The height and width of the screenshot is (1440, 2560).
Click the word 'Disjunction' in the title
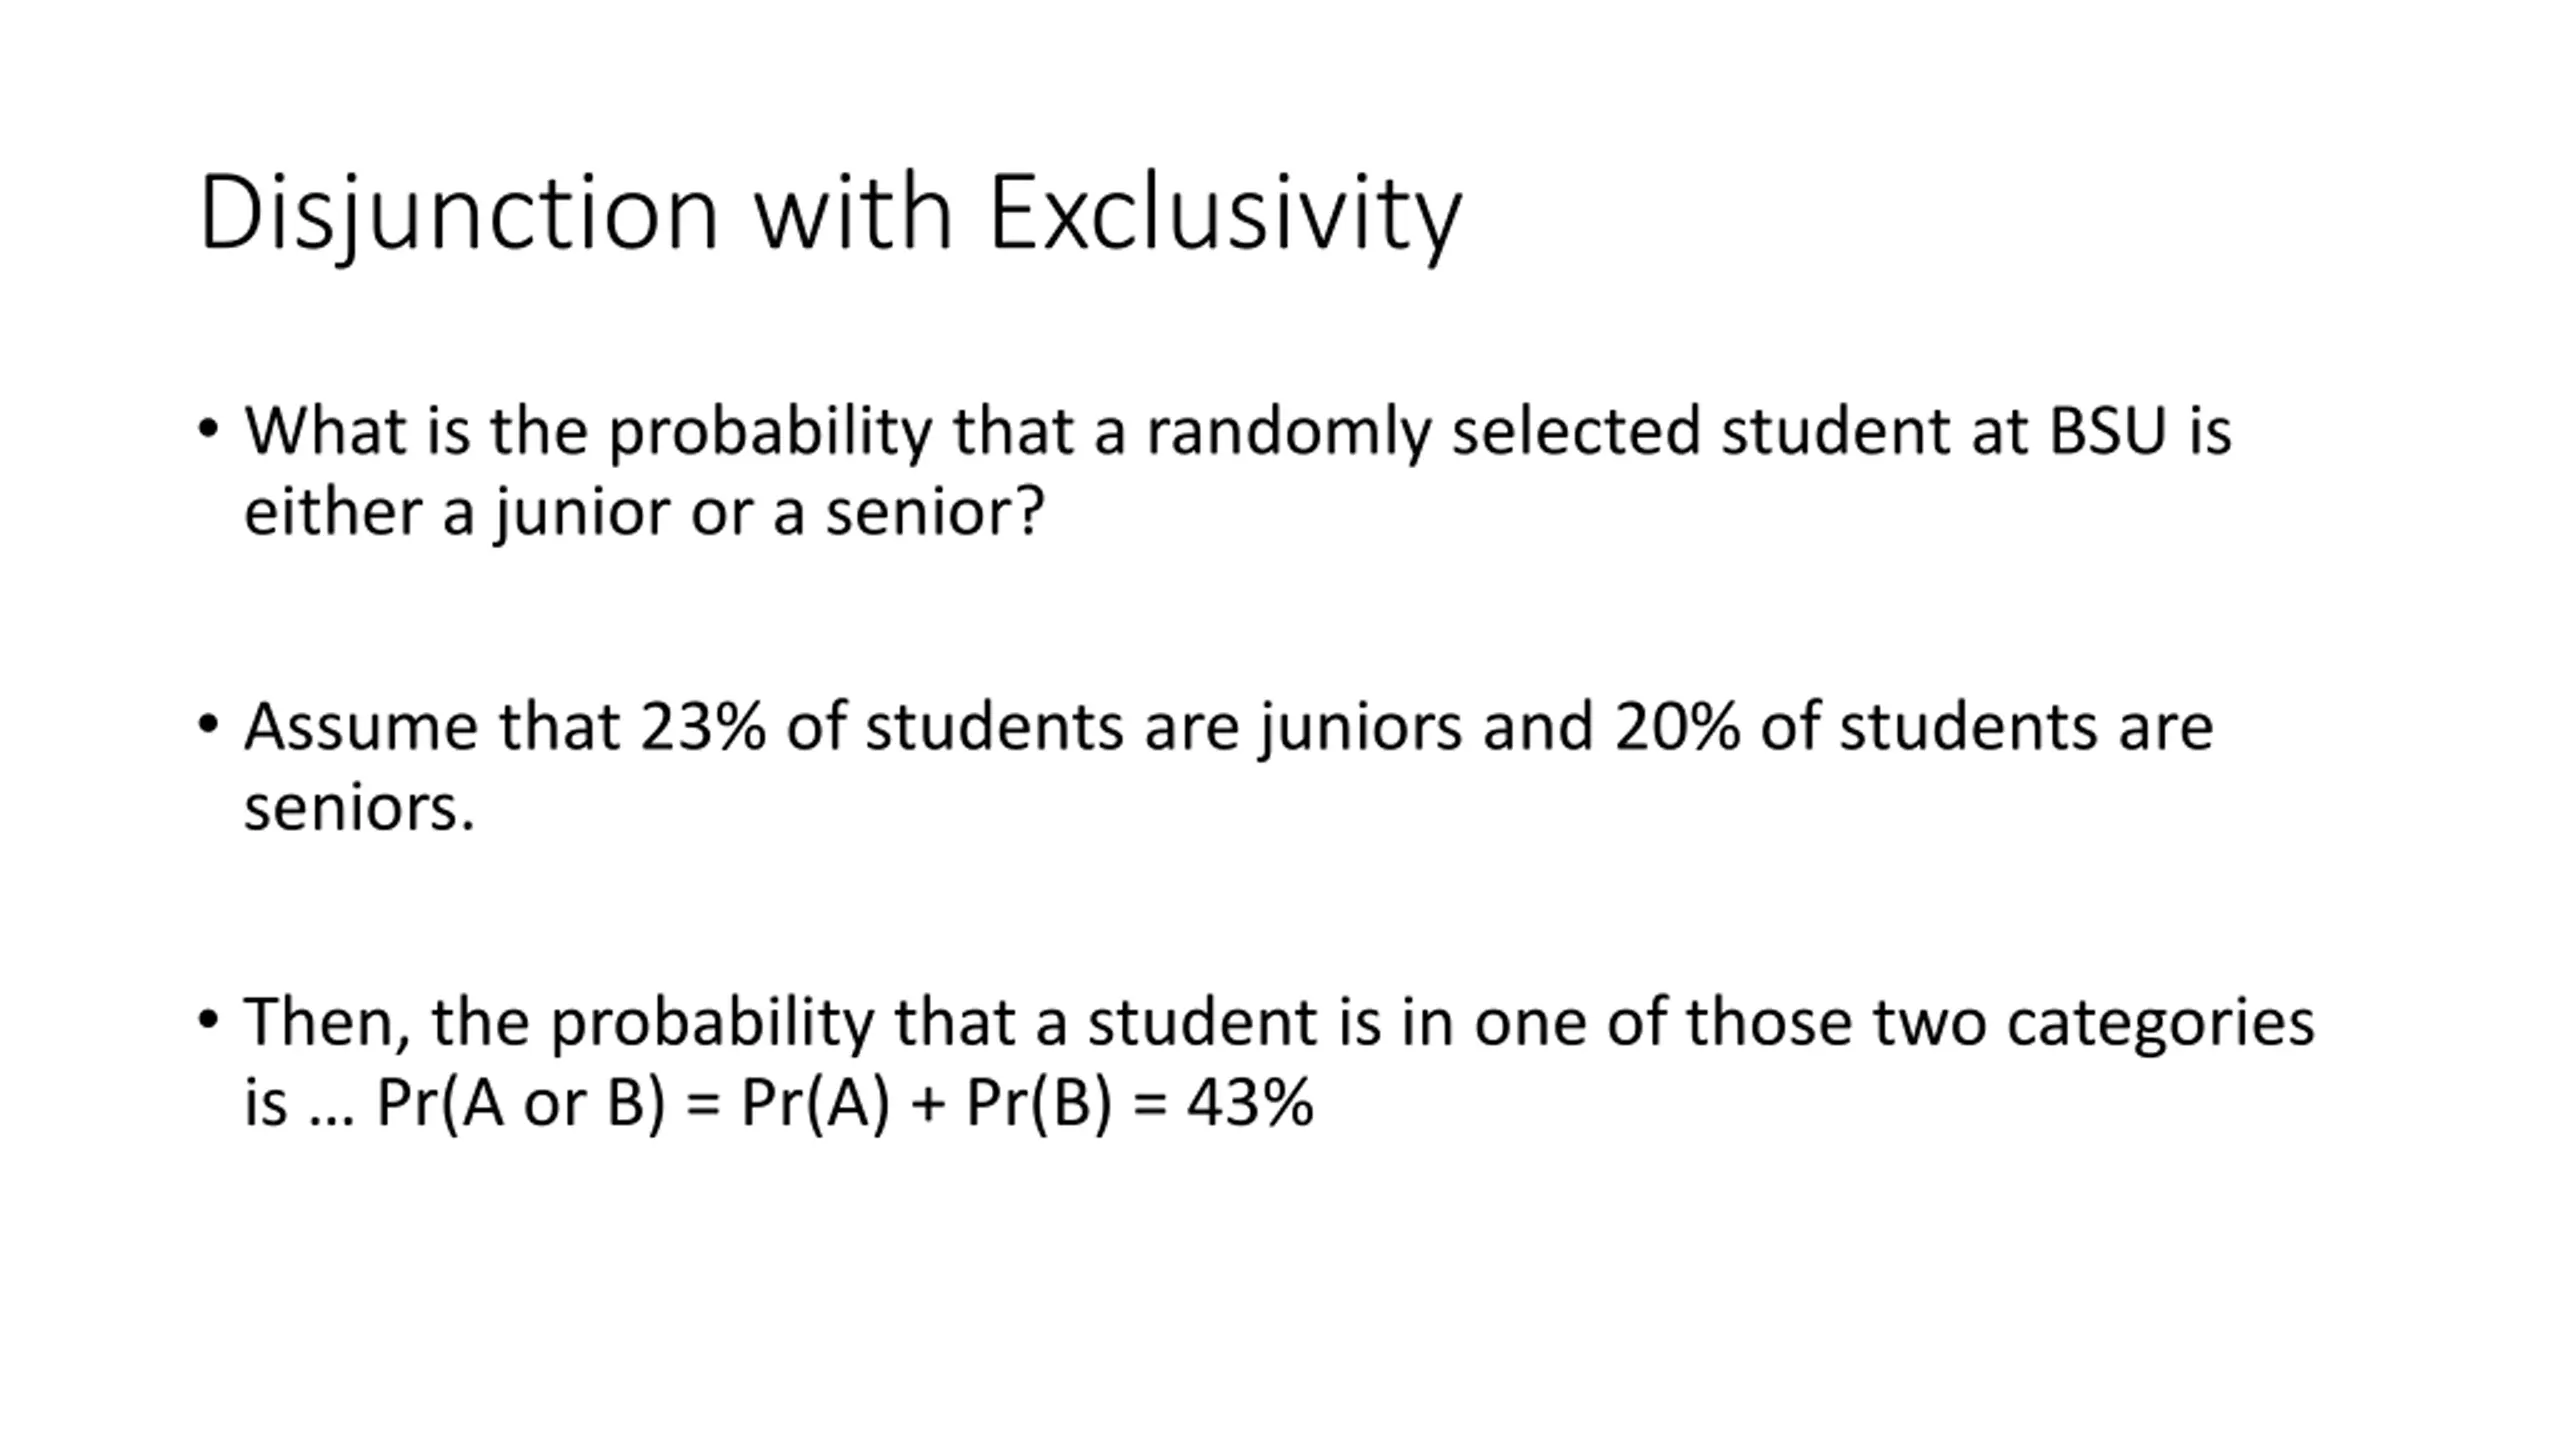458,212
